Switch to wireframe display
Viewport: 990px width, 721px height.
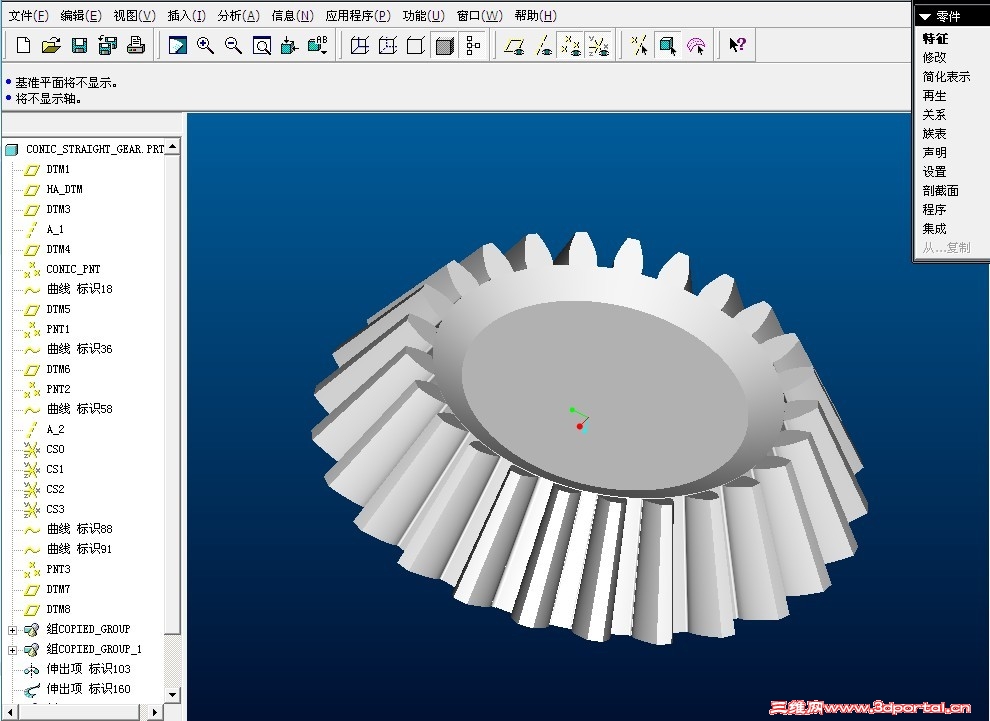360,45
